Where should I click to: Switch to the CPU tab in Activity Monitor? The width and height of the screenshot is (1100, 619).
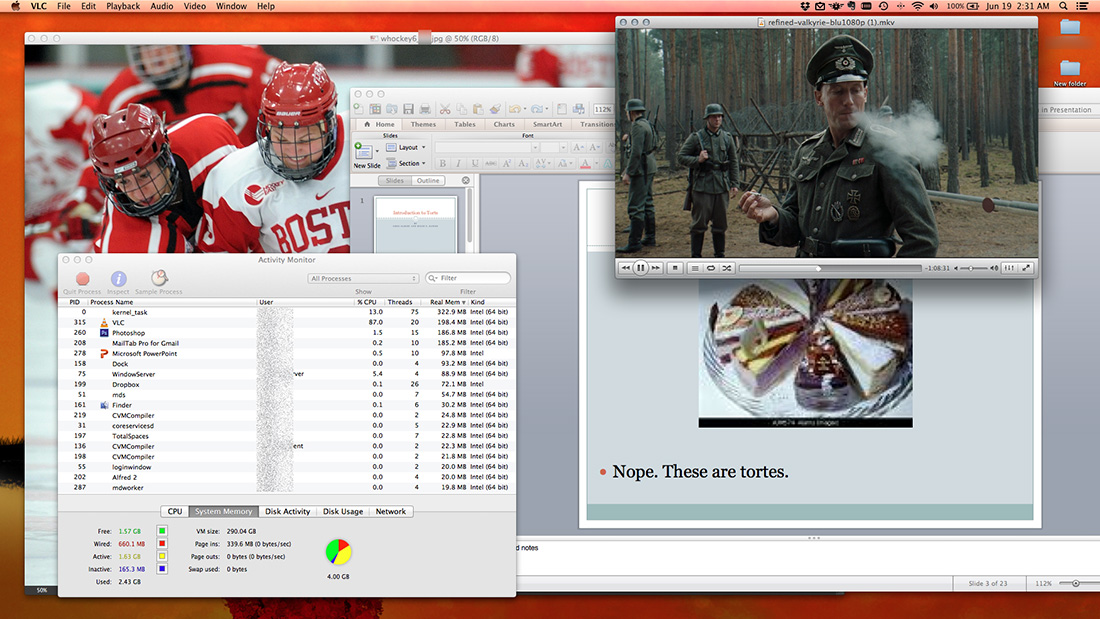(x=175, y=512)
